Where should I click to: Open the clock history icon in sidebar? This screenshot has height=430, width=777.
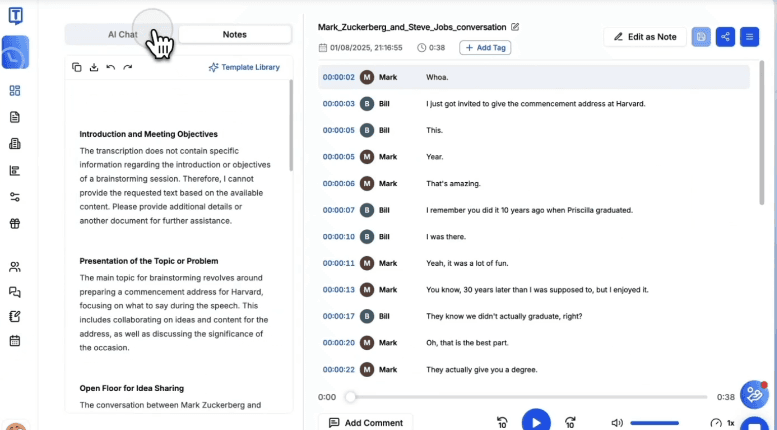(15, 52)
